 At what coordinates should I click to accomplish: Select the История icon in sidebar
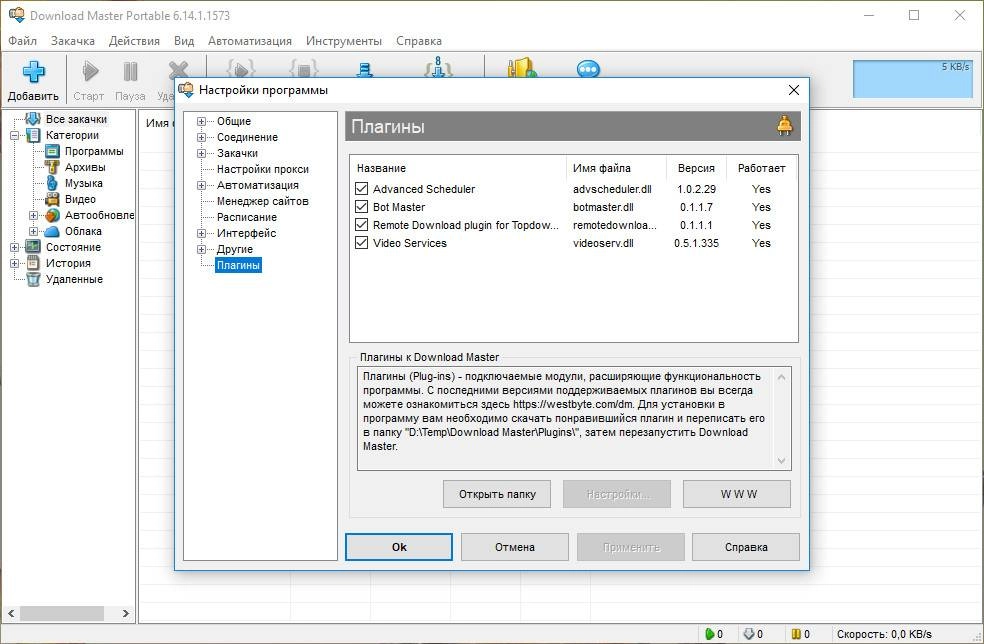(33, 263)
